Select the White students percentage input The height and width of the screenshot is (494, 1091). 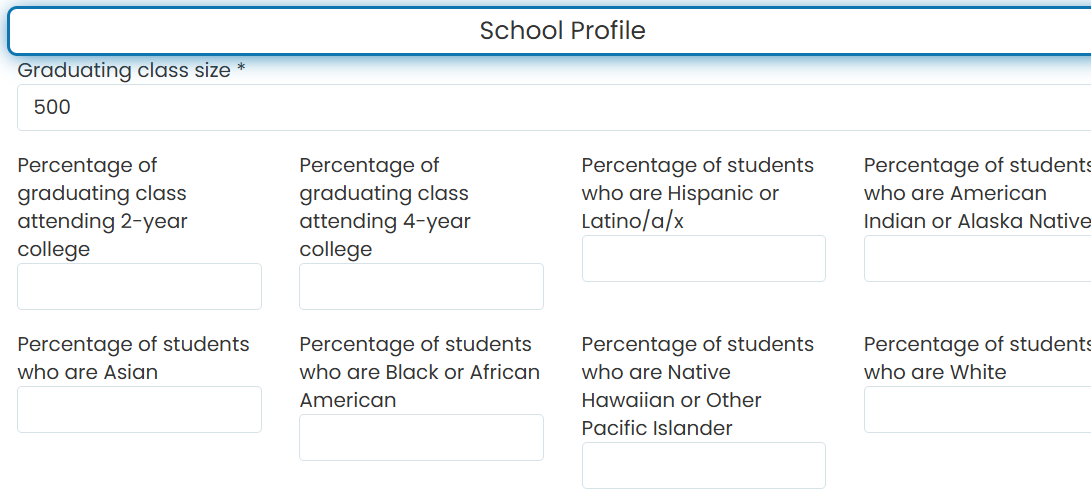pyautogui.click(x=978, y=409)
